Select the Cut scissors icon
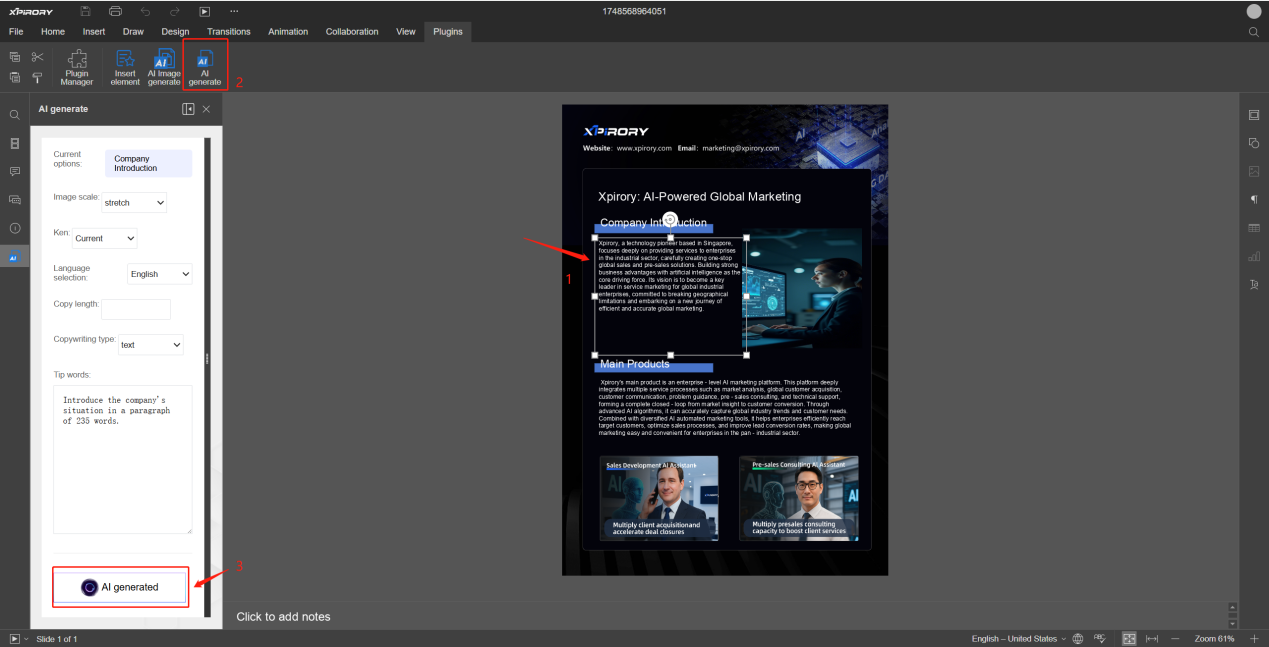This screenshot has width=1269, height=647. 37,57
